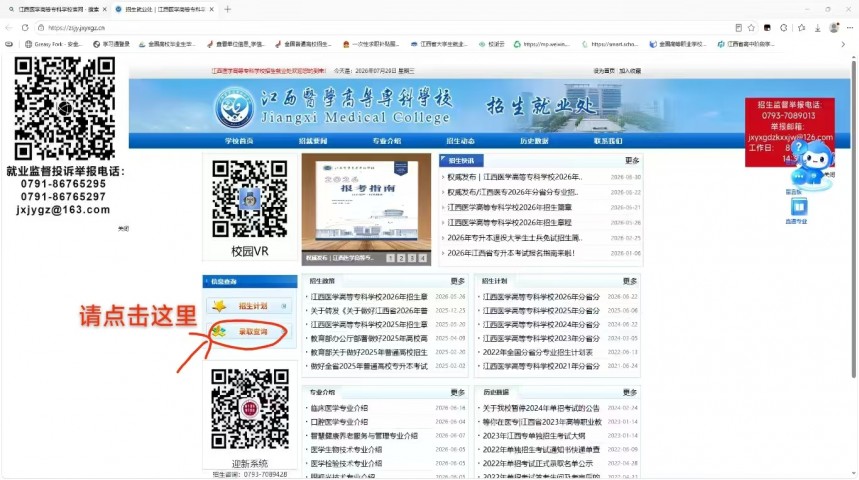This screenshot has height=480, width=859.
Task: Open the 校讯云 bookmark
Action: point(491,44)
